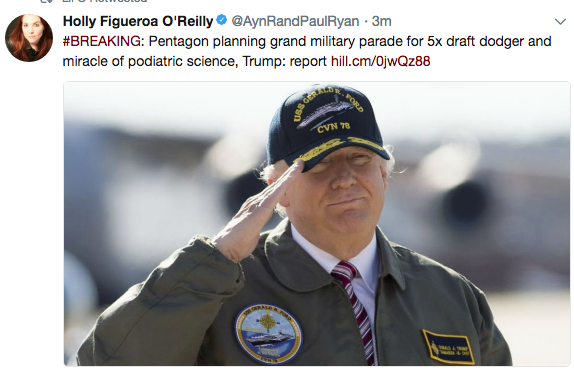574x370 pixels.
Task: Open the Holly Figueroa O'Reilly name link
Action: pos(138,21)
